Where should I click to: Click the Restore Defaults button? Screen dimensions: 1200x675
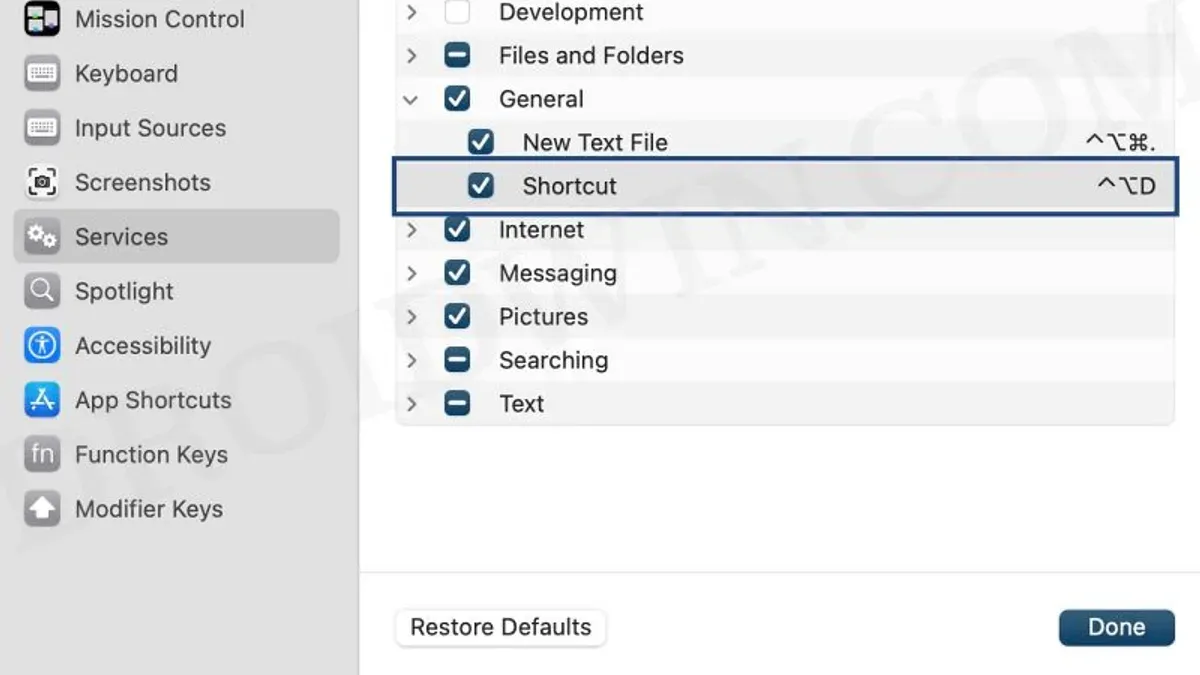click(501, 627)
